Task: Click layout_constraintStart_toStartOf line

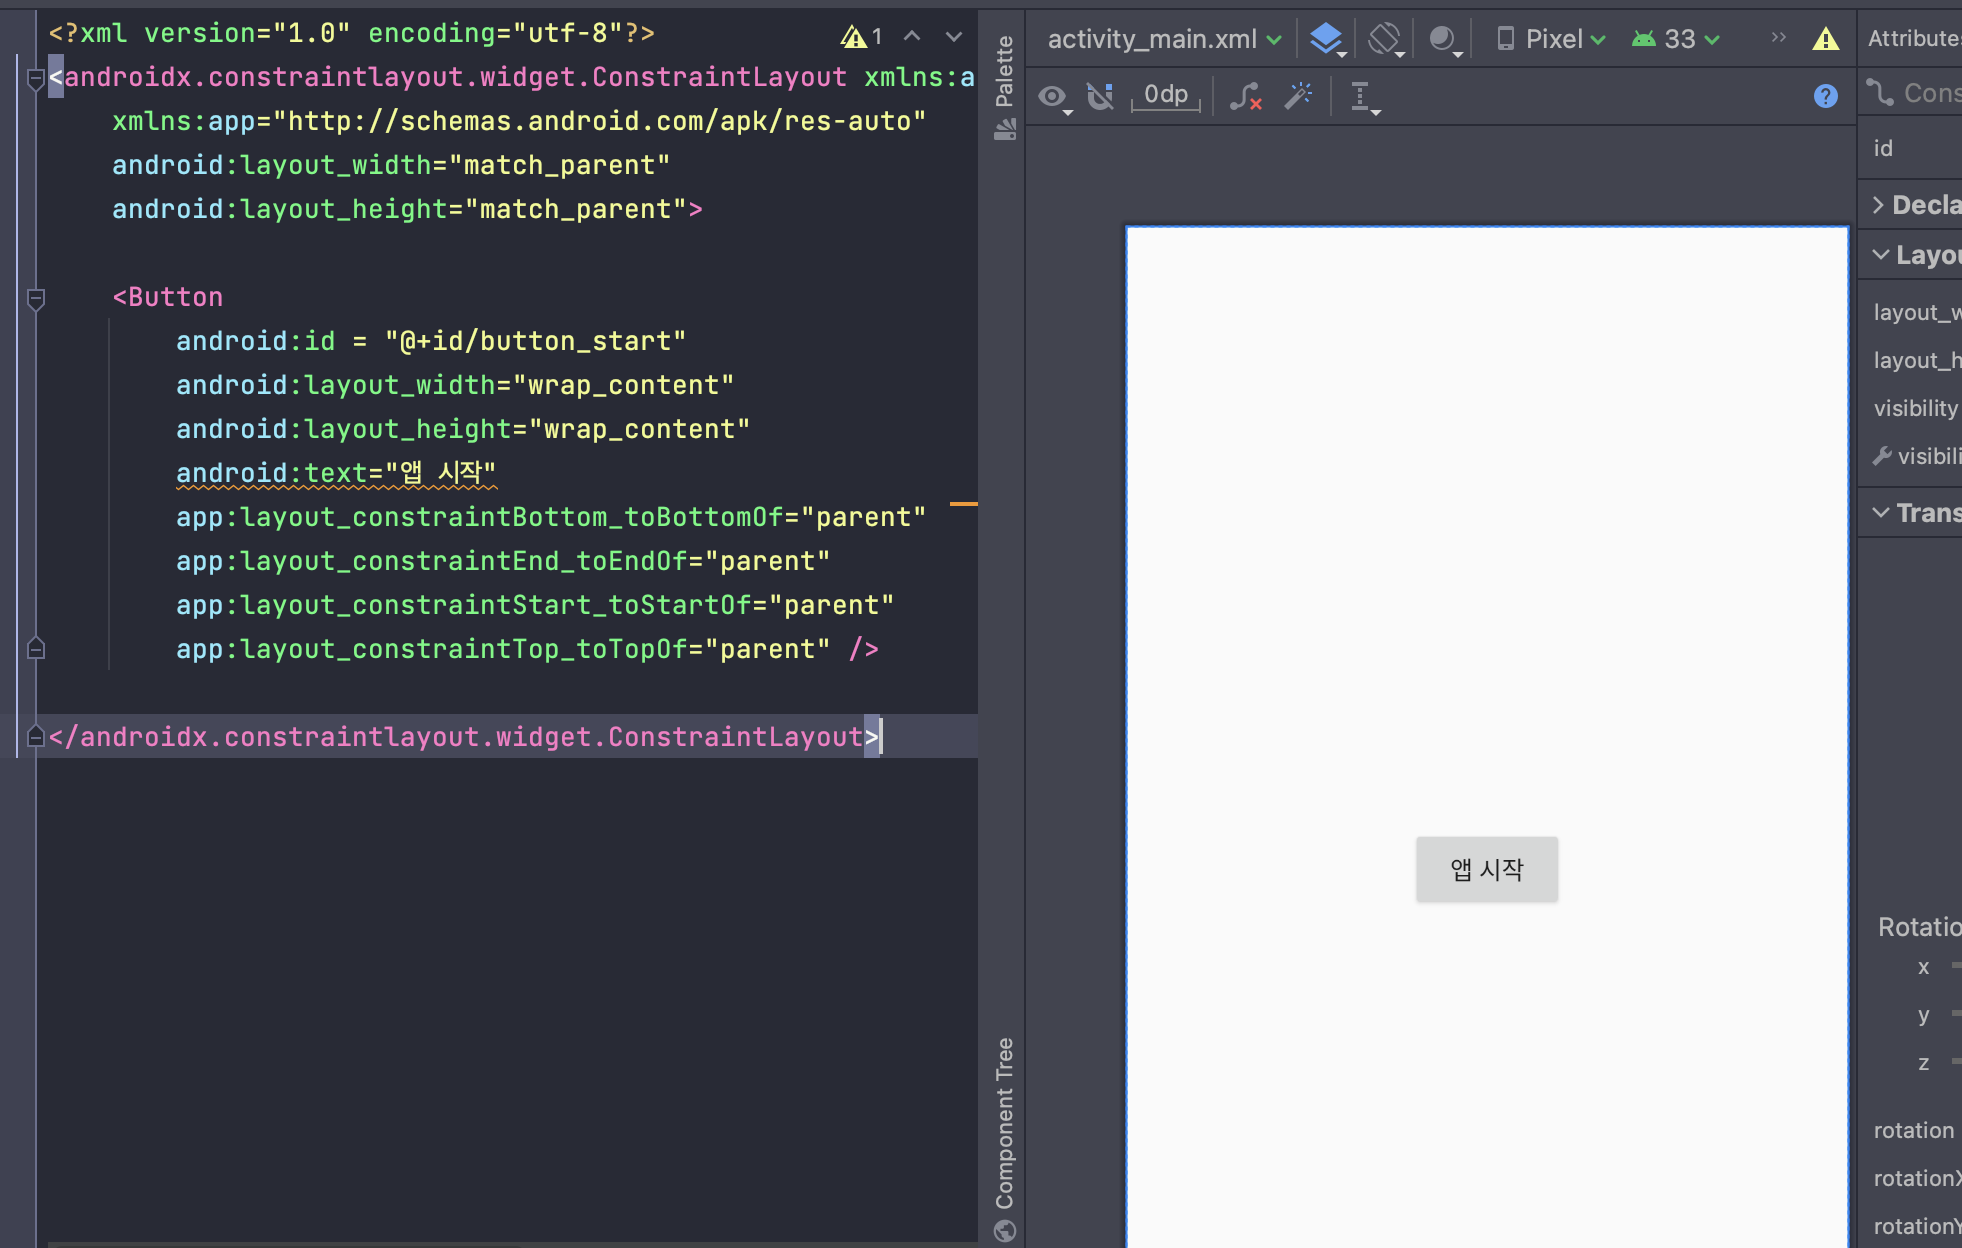Action: coord(535,605)
